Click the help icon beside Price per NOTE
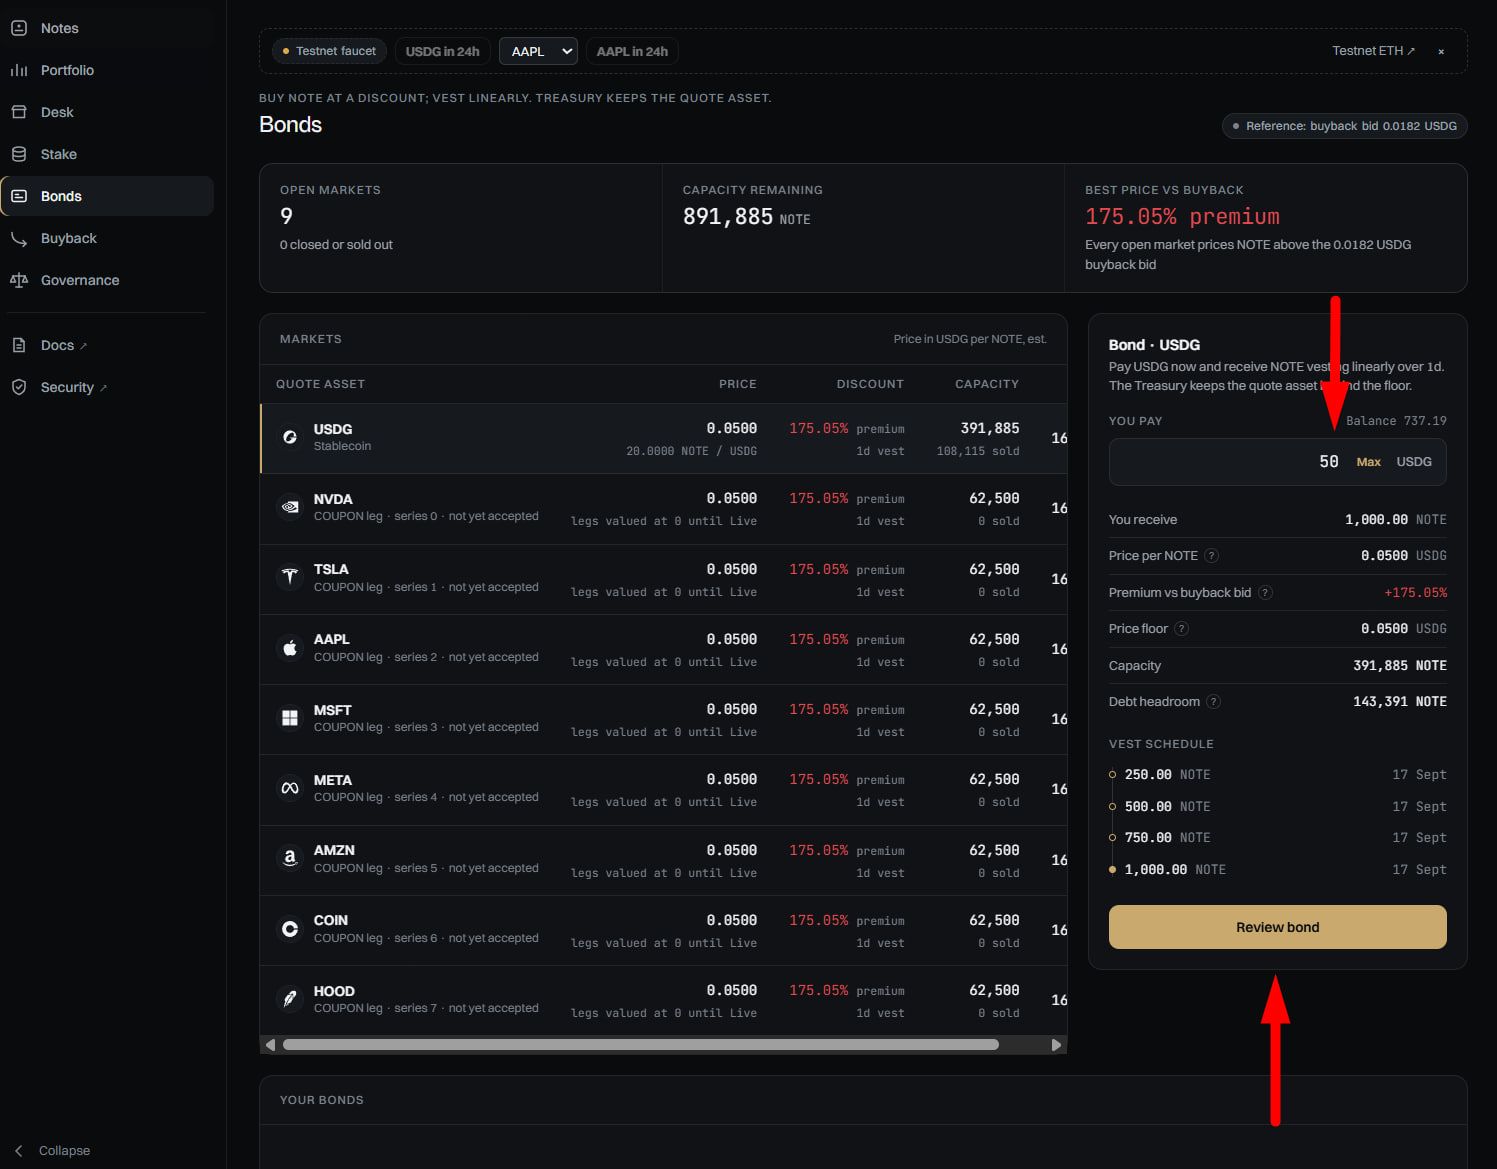The width and height of the screenshot is (1497, 1169). pos(1211,556)
